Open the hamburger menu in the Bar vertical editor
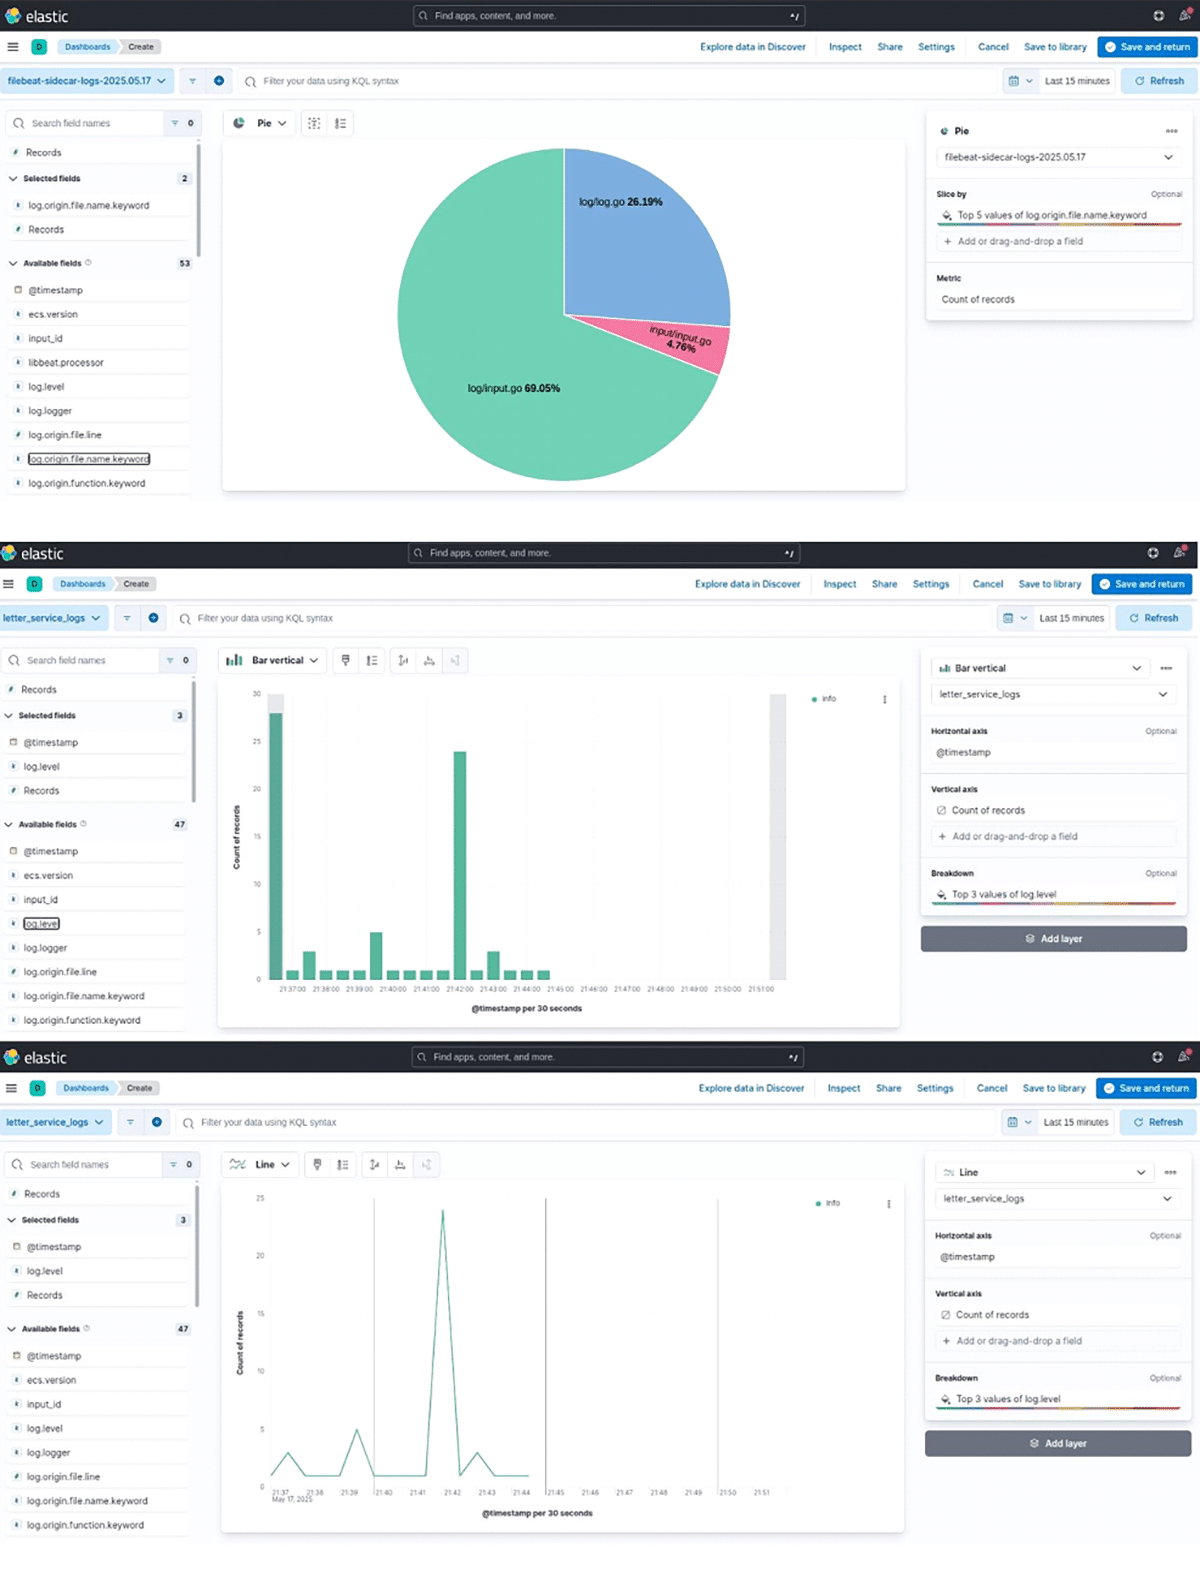1200x1586 pixels. tap(9, 584)
